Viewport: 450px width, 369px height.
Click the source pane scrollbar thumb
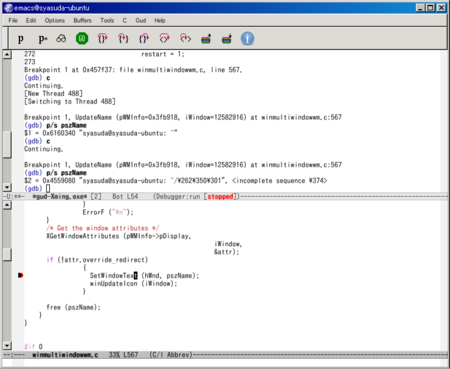tap(7, 254)
